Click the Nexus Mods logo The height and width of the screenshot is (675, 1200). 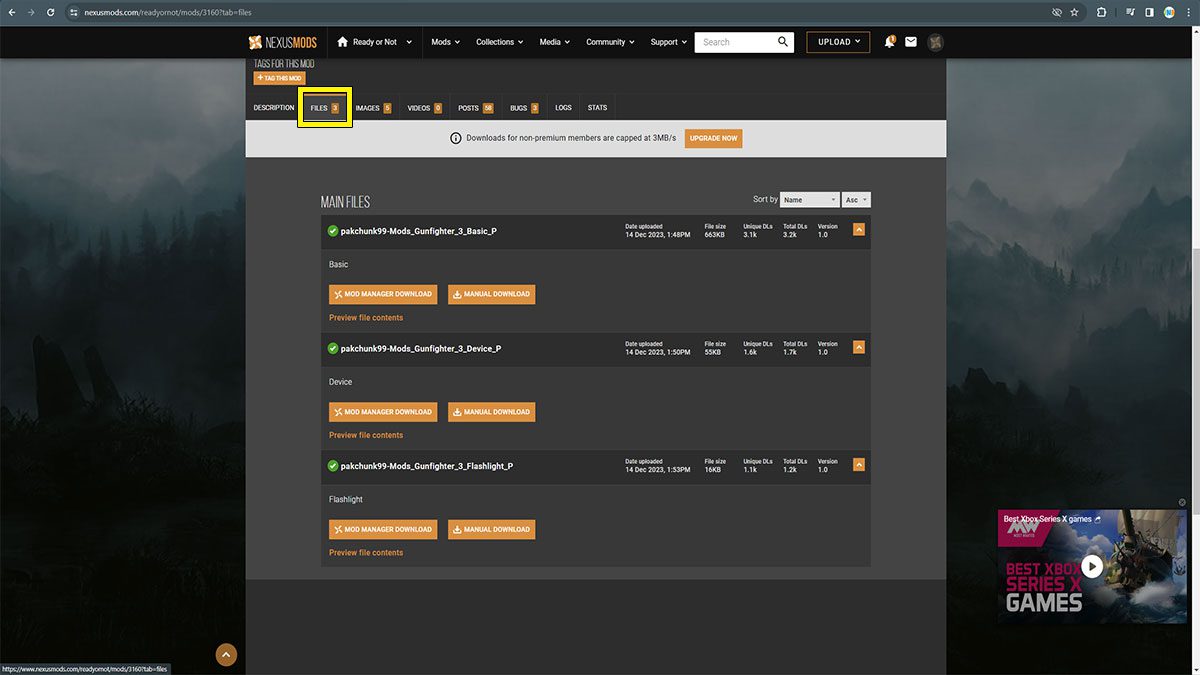click(x=282, y=42)
